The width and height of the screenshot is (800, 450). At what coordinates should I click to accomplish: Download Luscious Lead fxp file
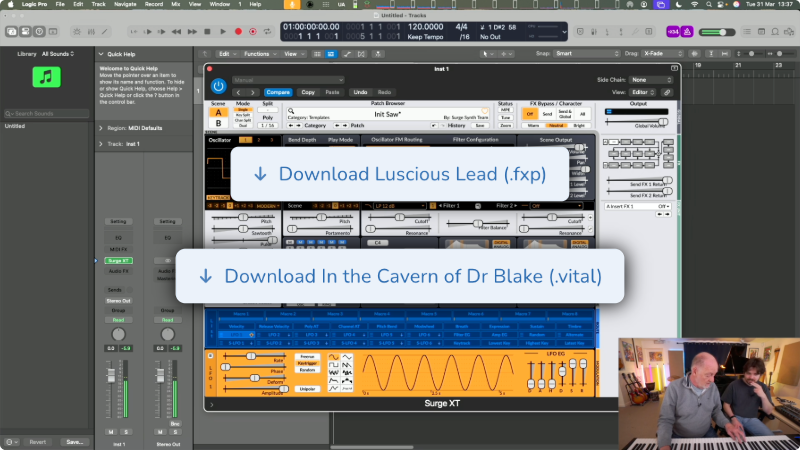399,174
